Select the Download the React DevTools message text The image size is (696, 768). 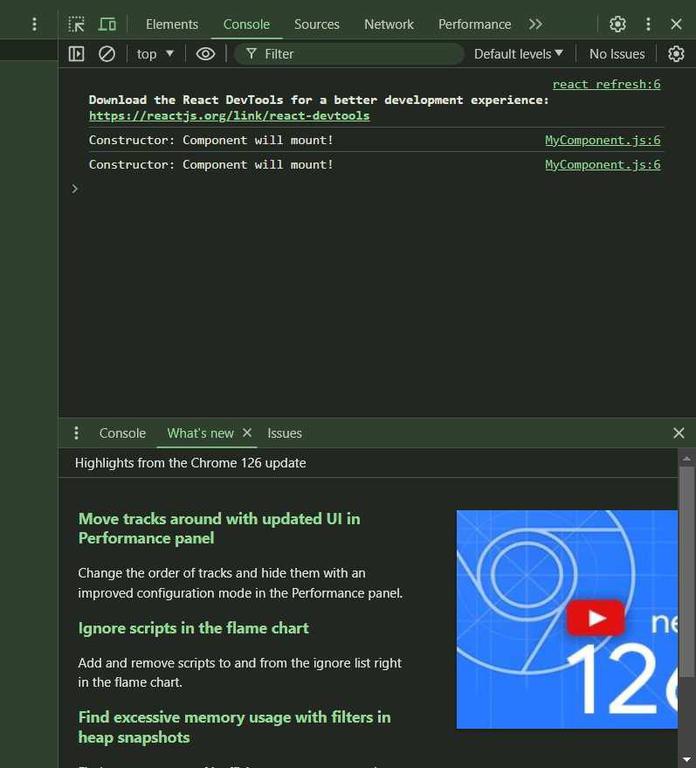319,100
